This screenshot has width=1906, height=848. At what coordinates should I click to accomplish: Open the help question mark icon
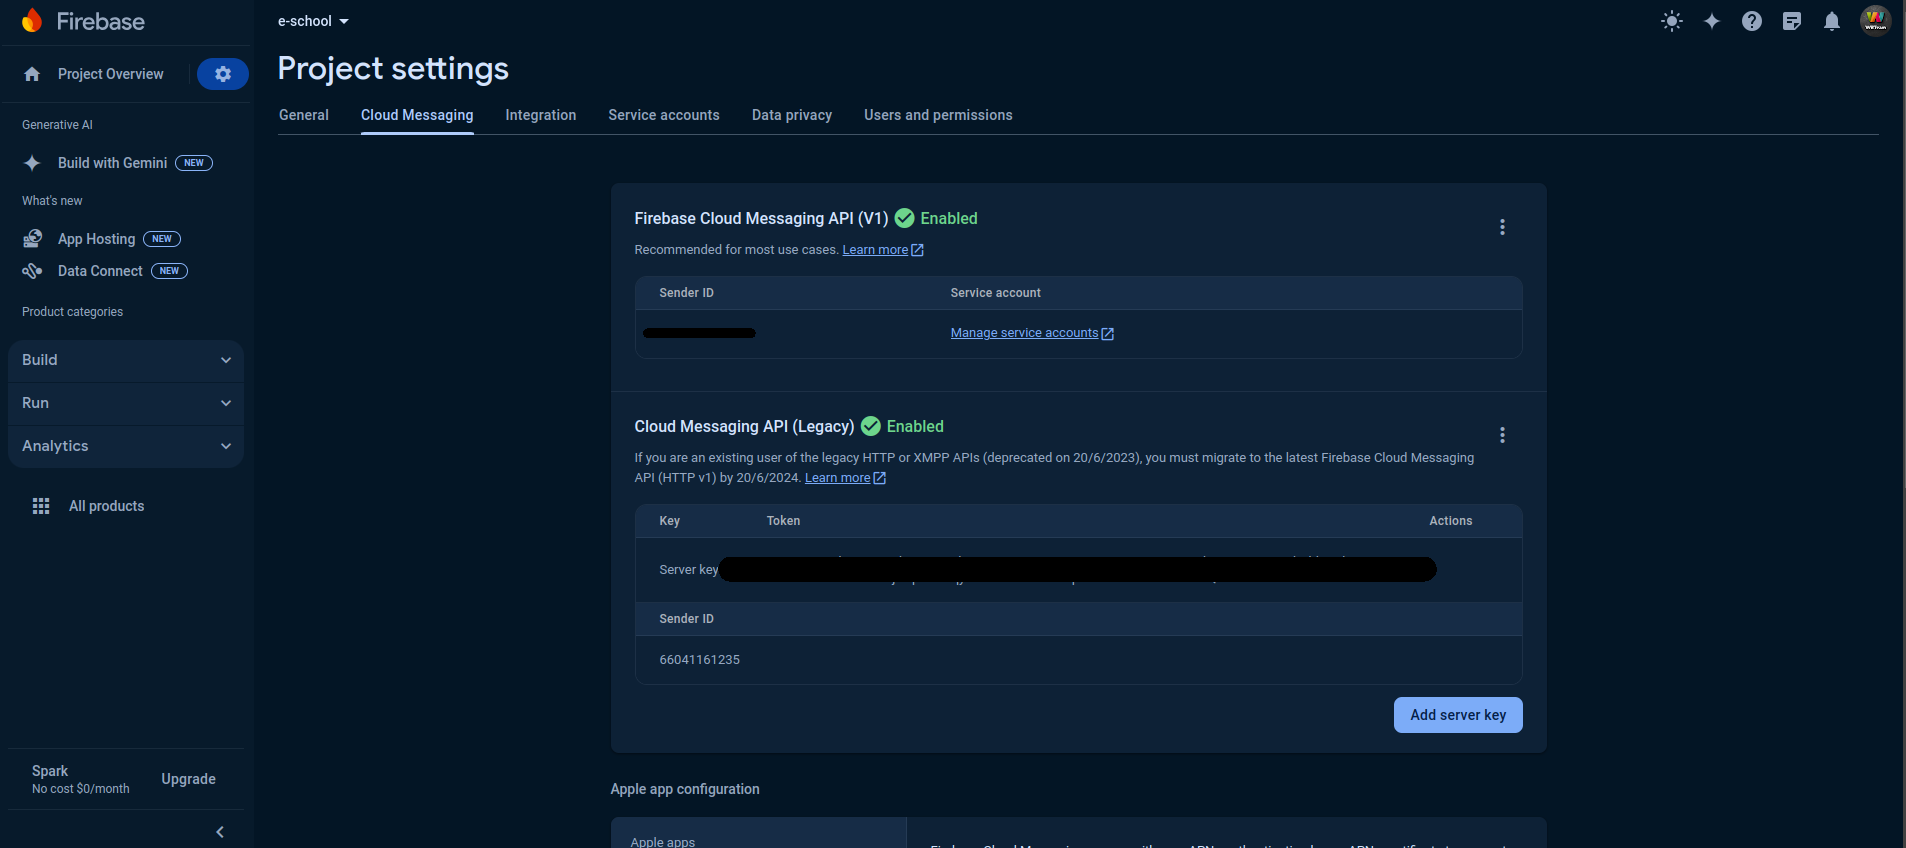click(x=1752, y=21)
